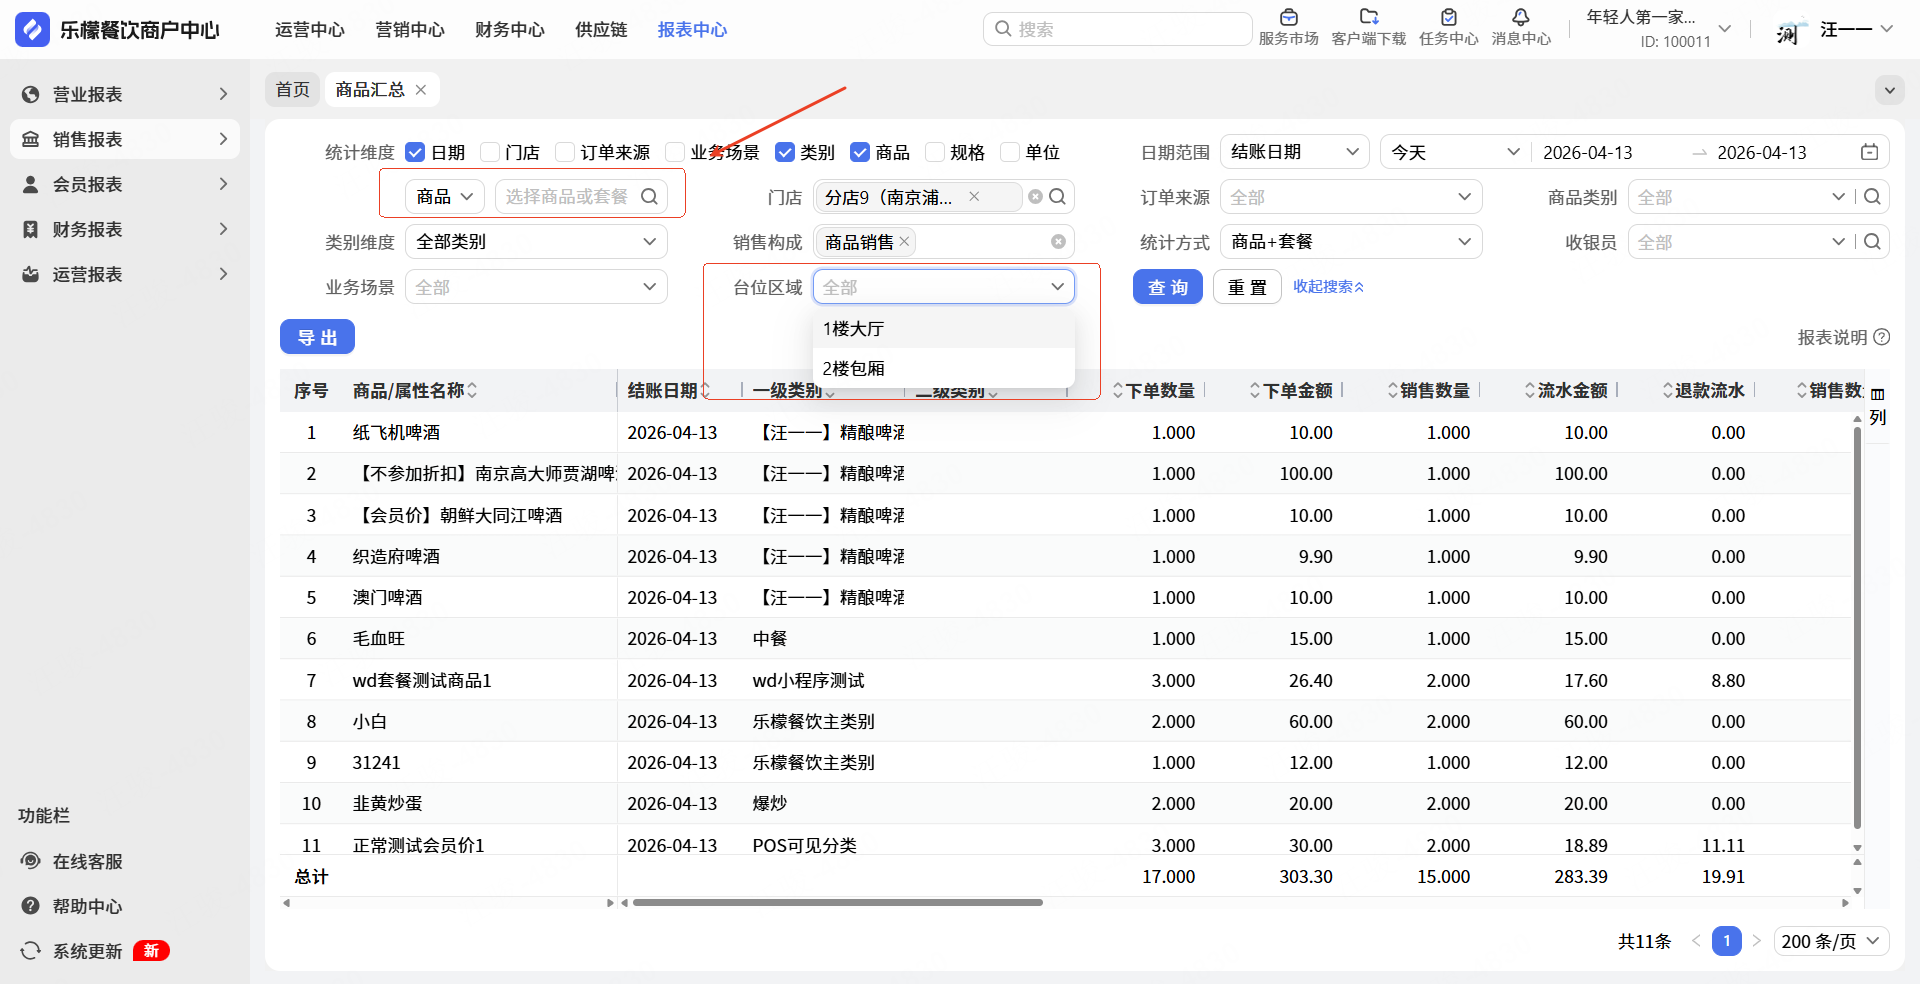This screenshot has height=984, width=1920.
Task: Open column settings 列 icon
Action: (1878, 405)
